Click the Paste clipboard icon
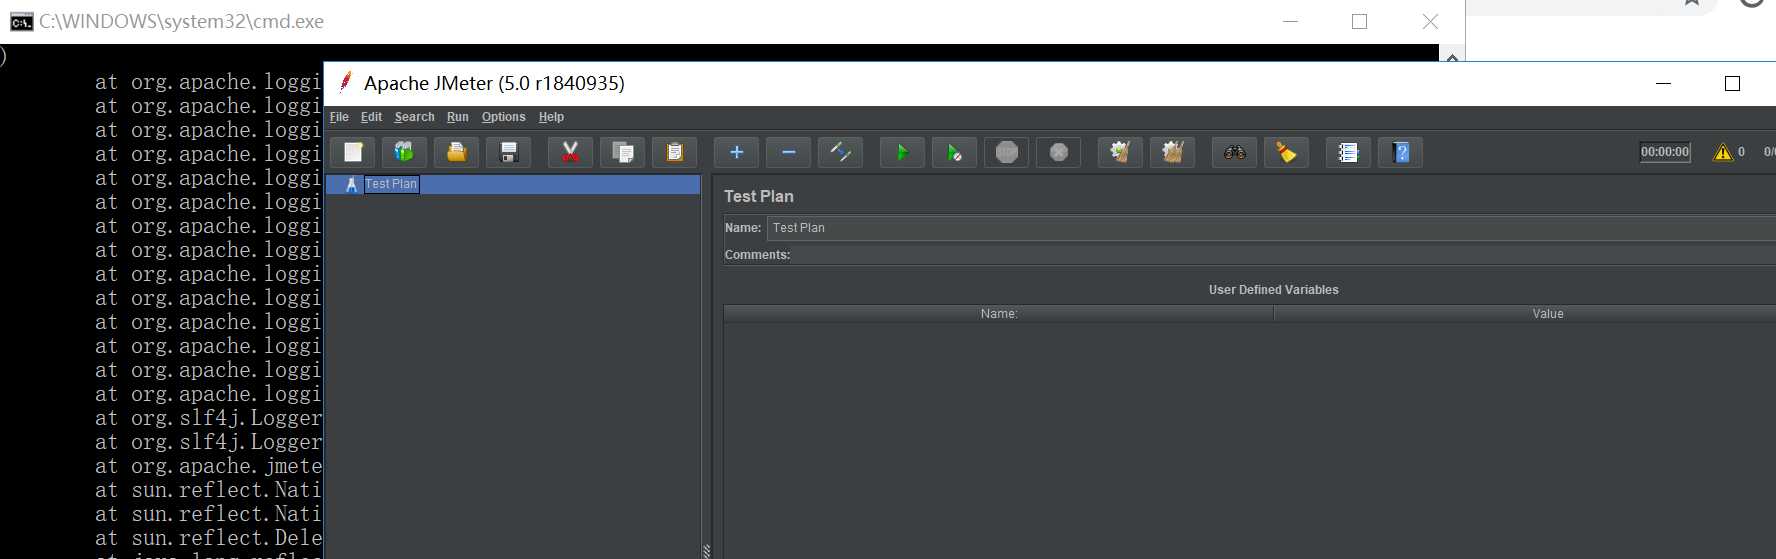Image resolution: width=1776 pixels, height=559 pixels. pyautogui.click(x=675, y=152)
